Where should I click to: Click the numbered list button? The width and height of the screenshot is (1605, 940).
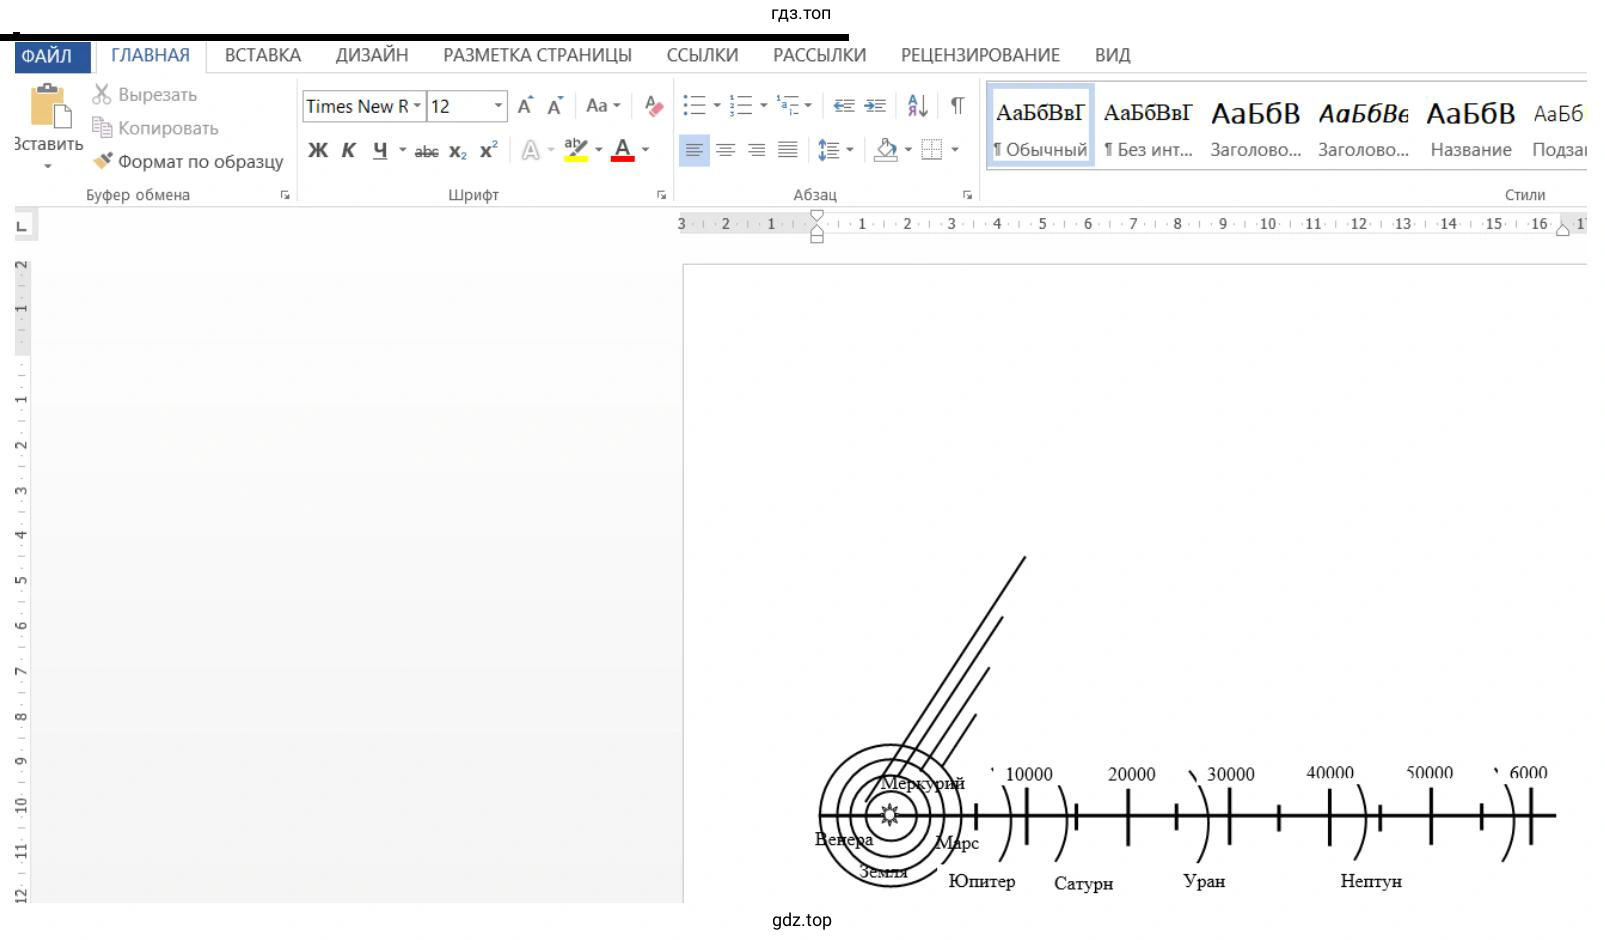[741, 105]
